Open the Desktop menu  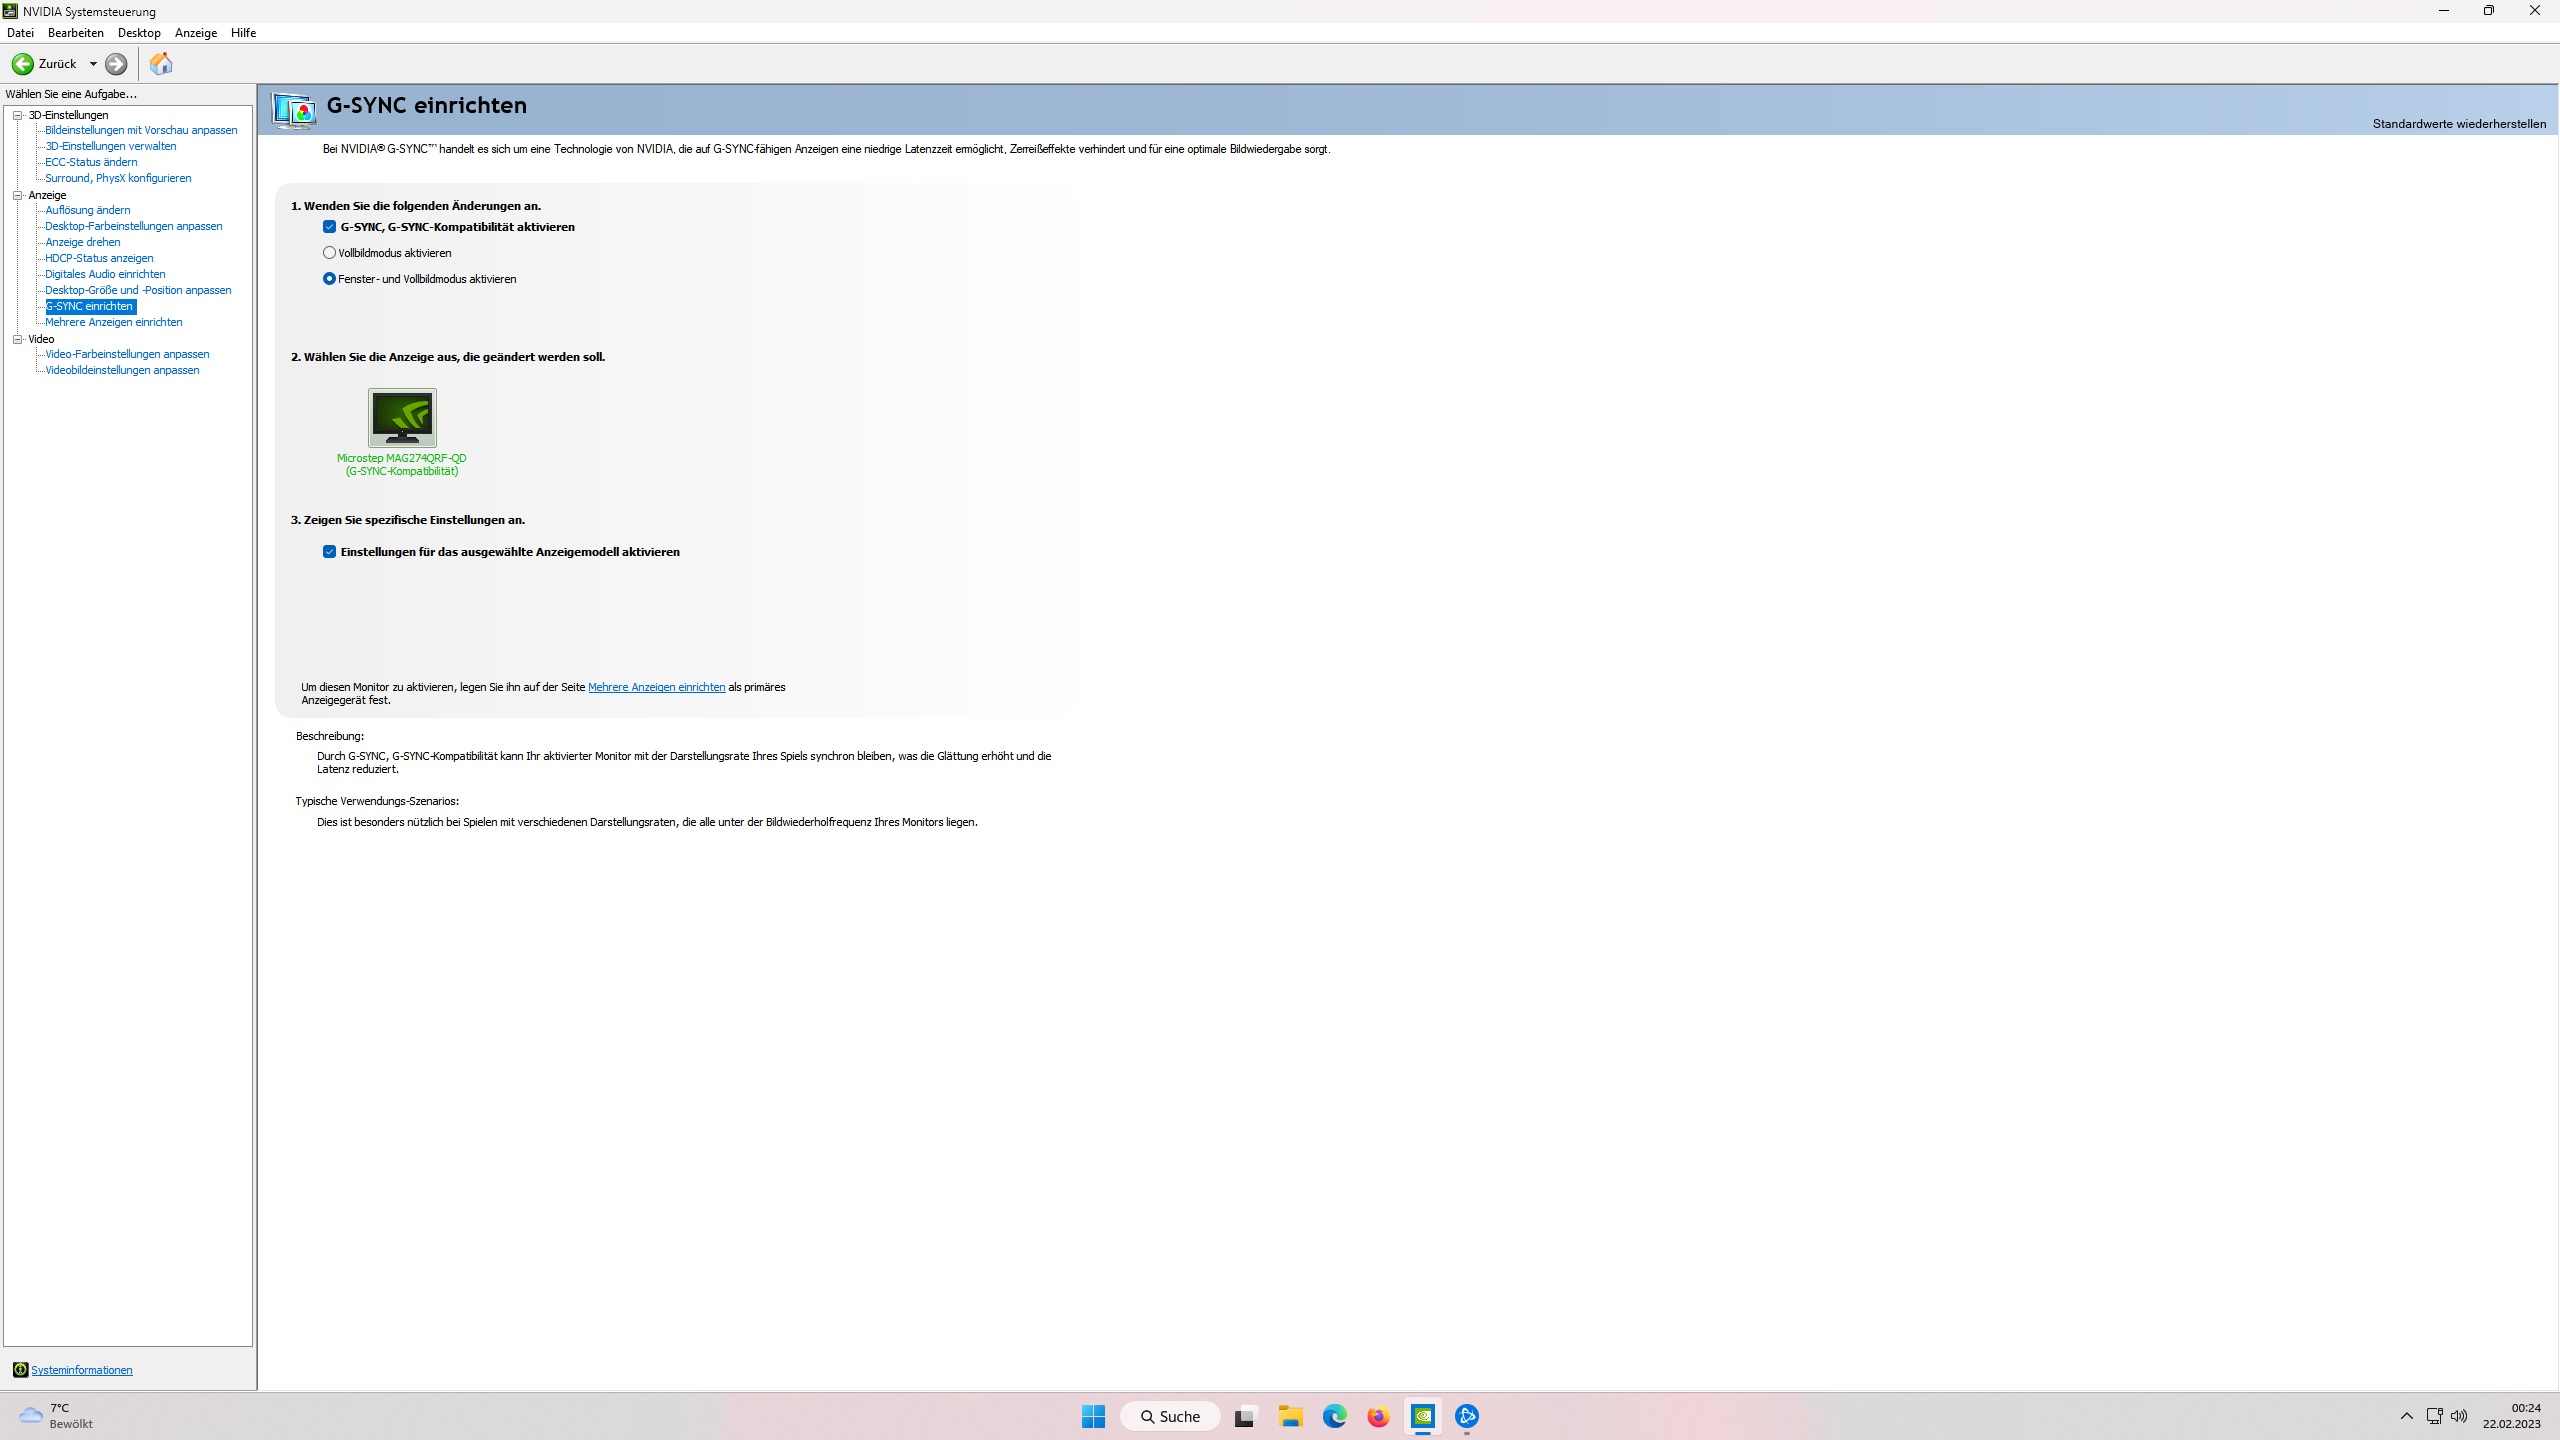point(139,33)
